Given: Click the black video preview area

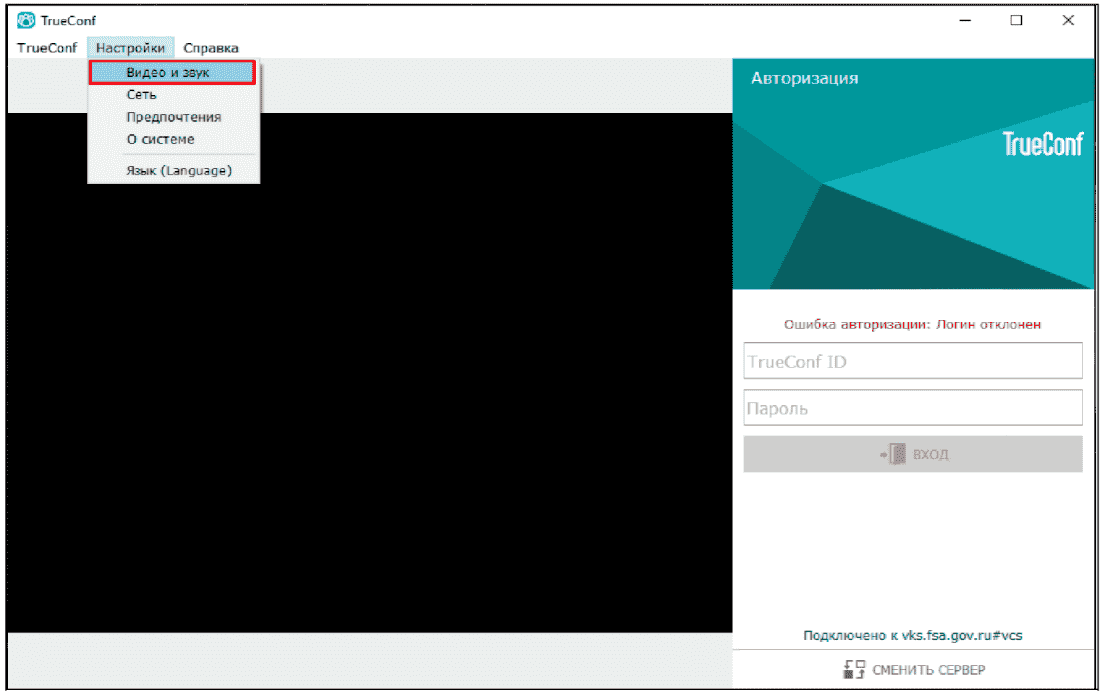Looking at the screenshot, I should point(370,393).
